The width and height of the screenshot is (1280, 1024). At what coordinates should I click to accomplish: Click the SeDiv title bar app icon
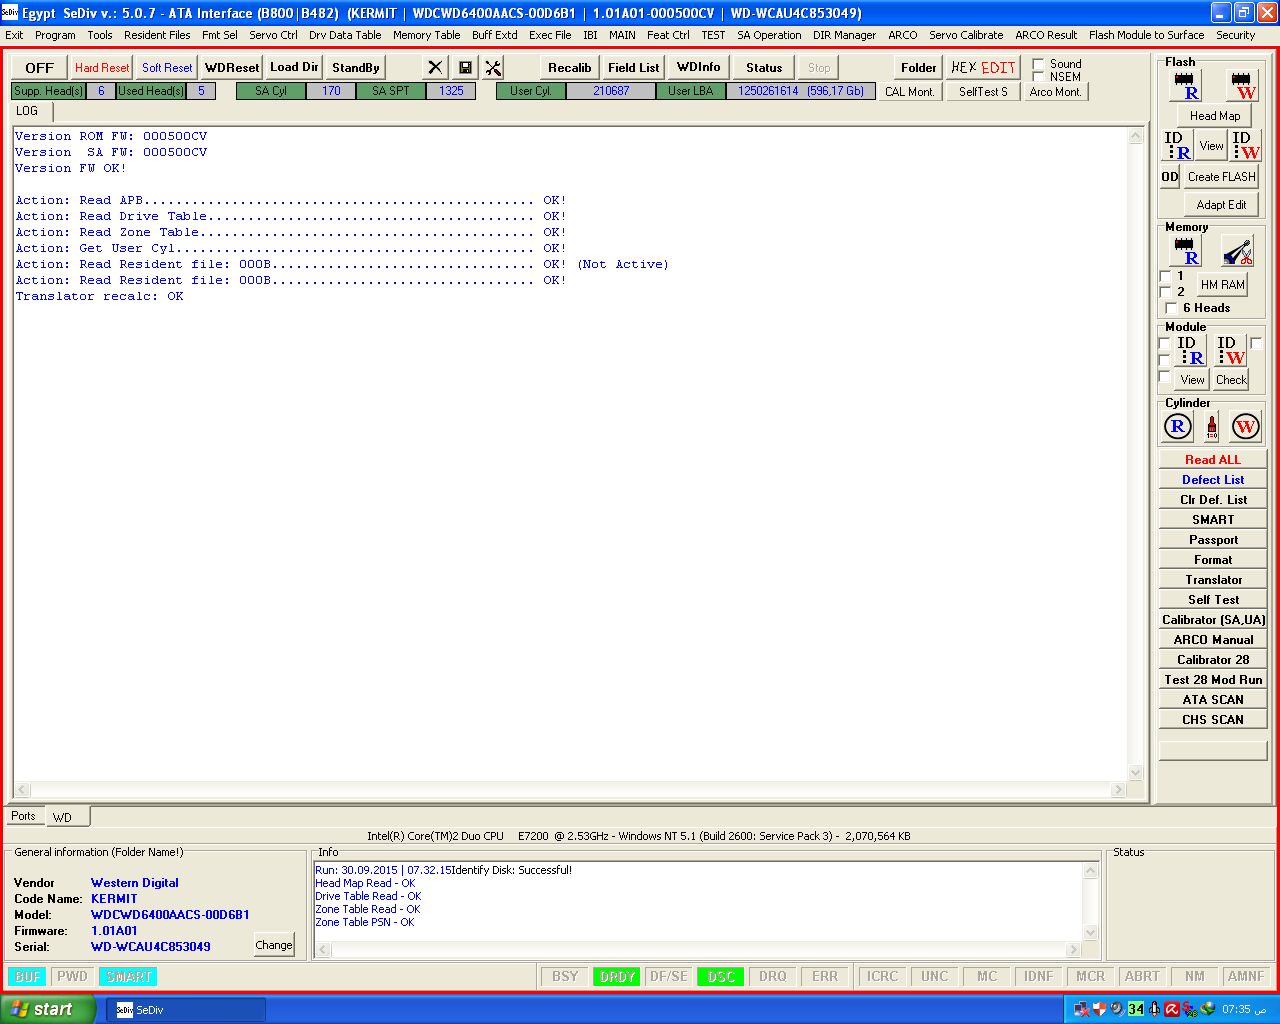[x=10, y=13]
